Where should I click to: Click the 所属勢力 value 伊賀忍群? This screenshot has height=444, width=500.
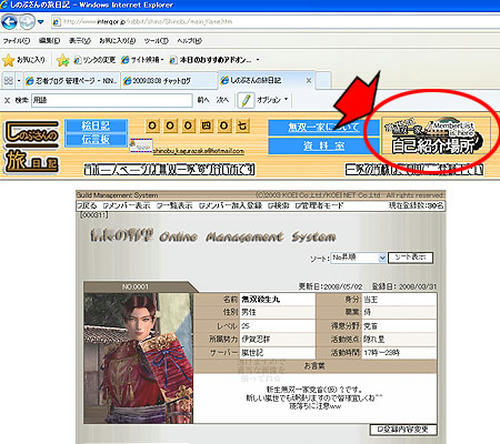click(x=256, y=339)
